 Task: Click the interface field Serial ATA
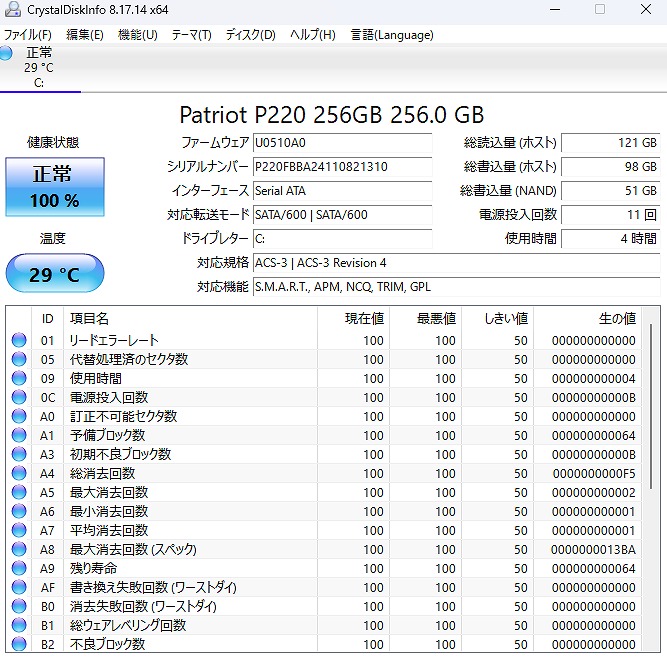pos(342,191)
